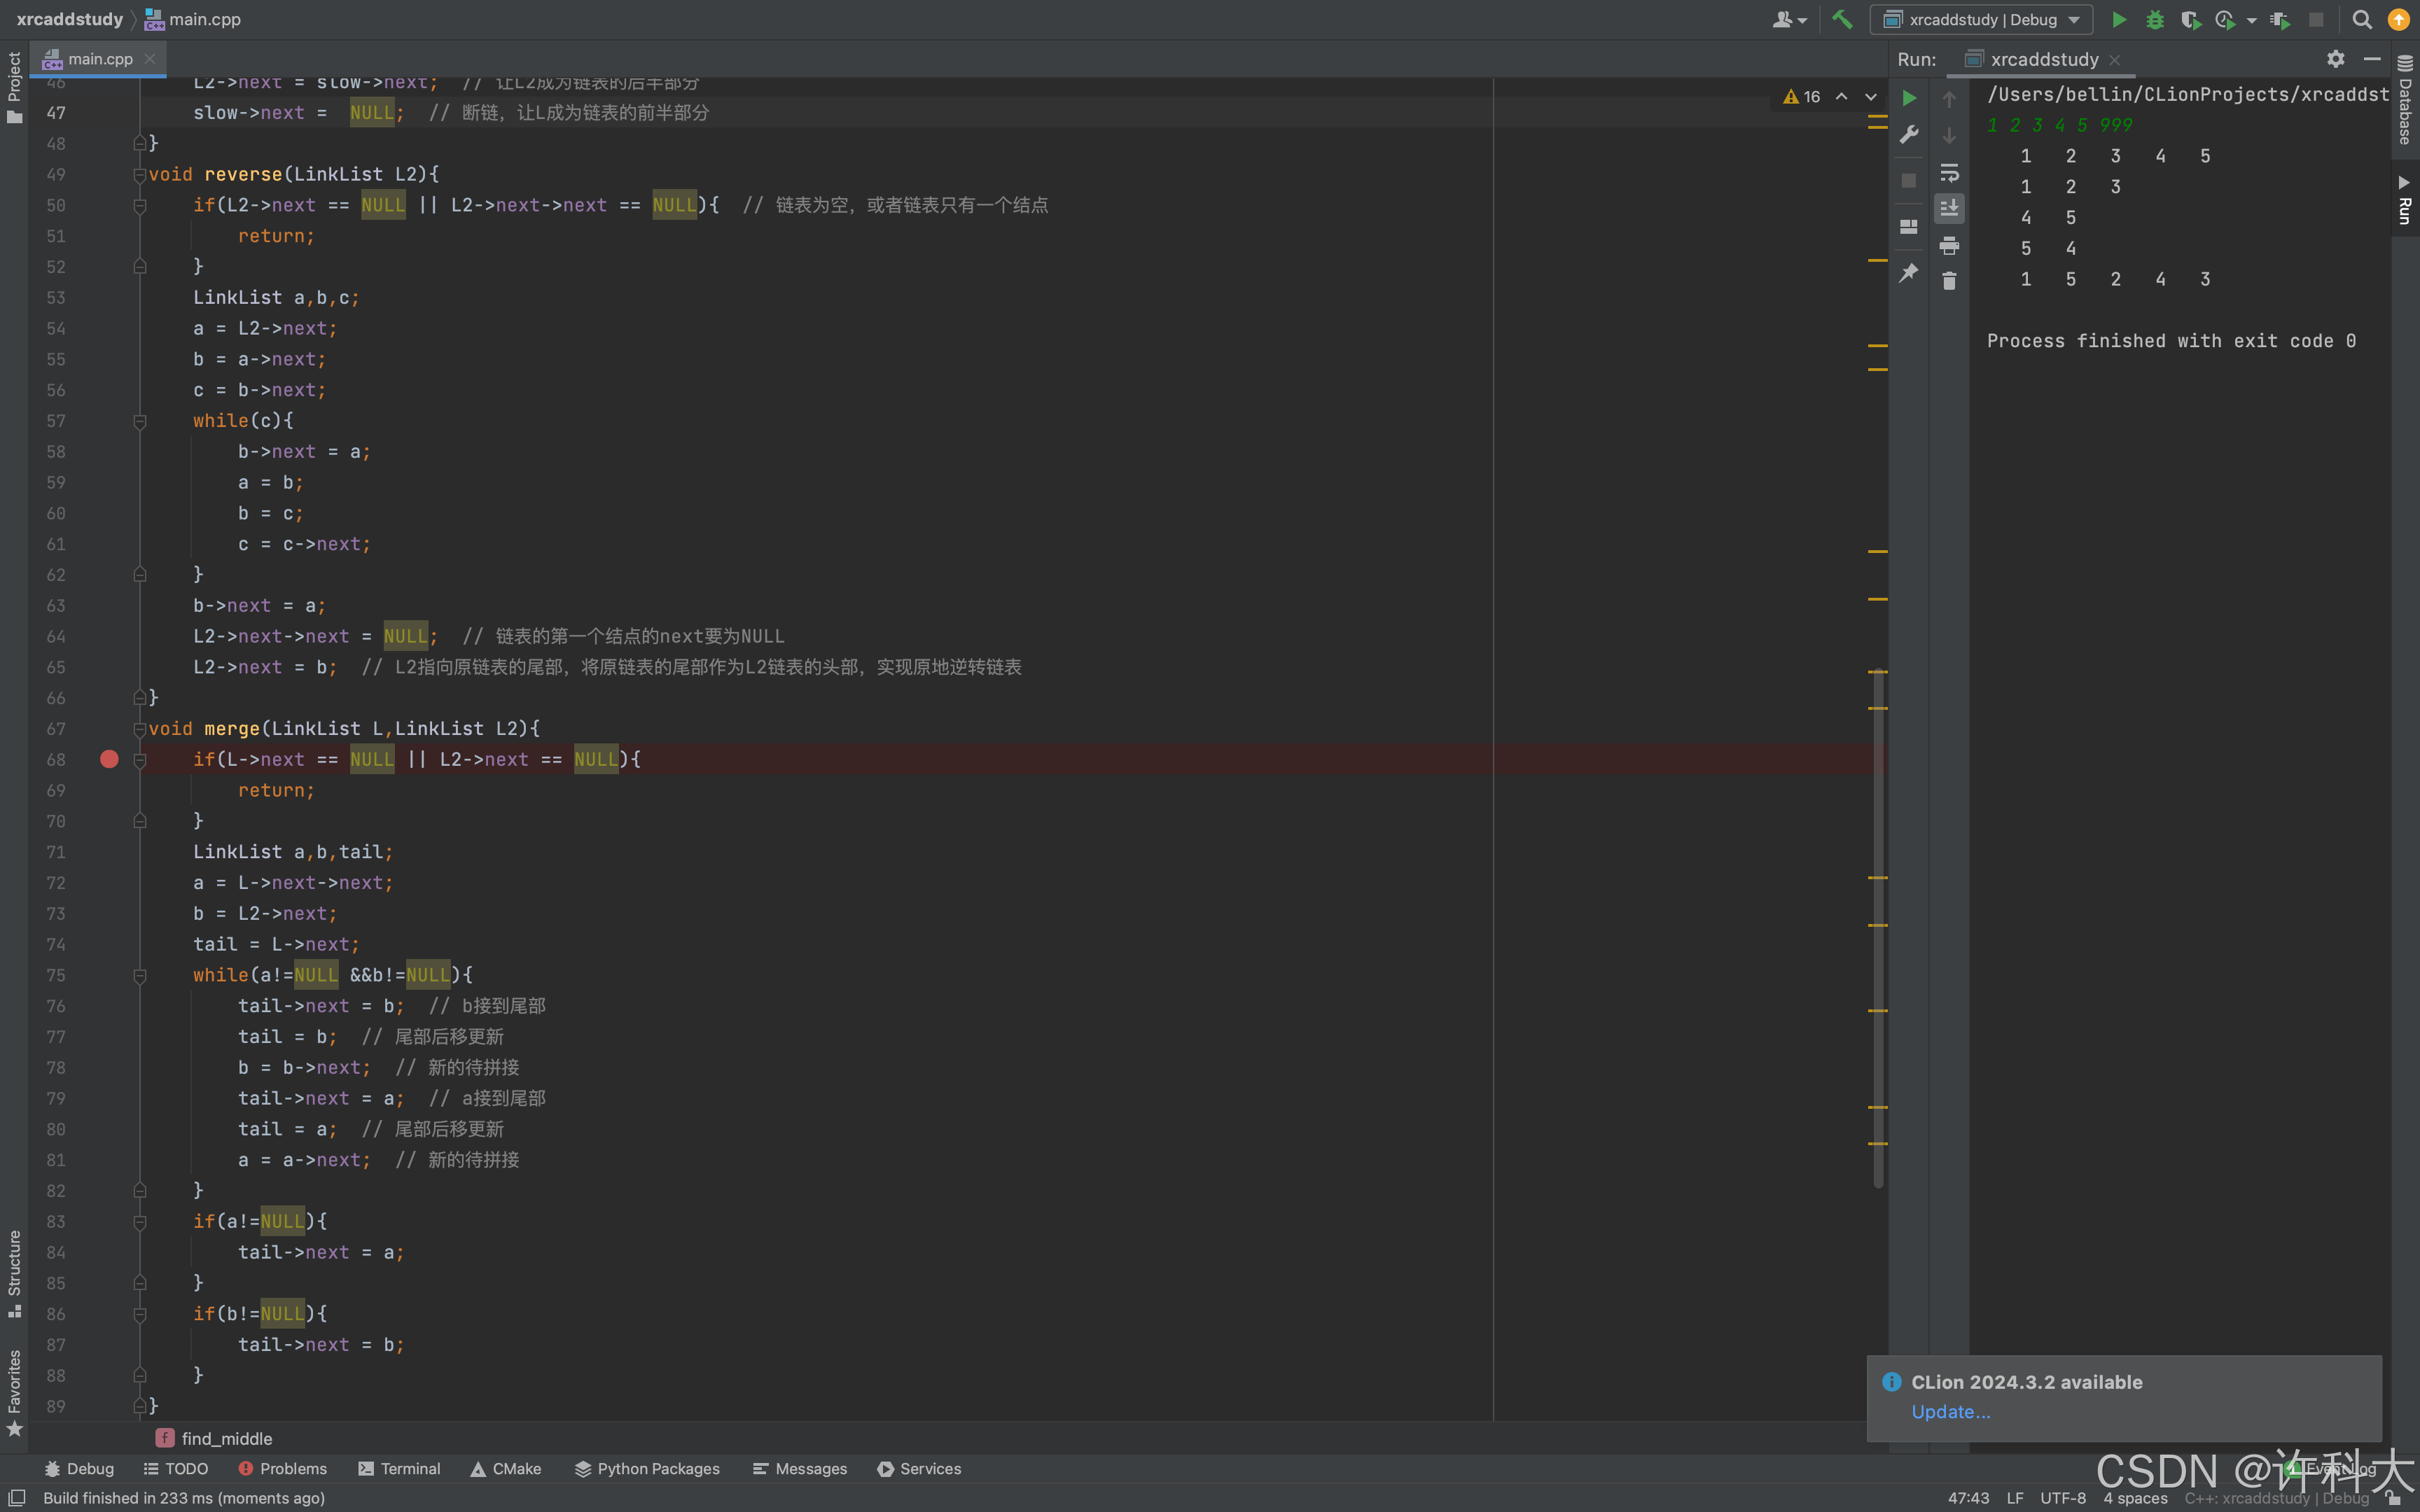The image size is (2420, 1512).
Task: Click the Update... link in notification
Action: (x=1950, y=1411)
